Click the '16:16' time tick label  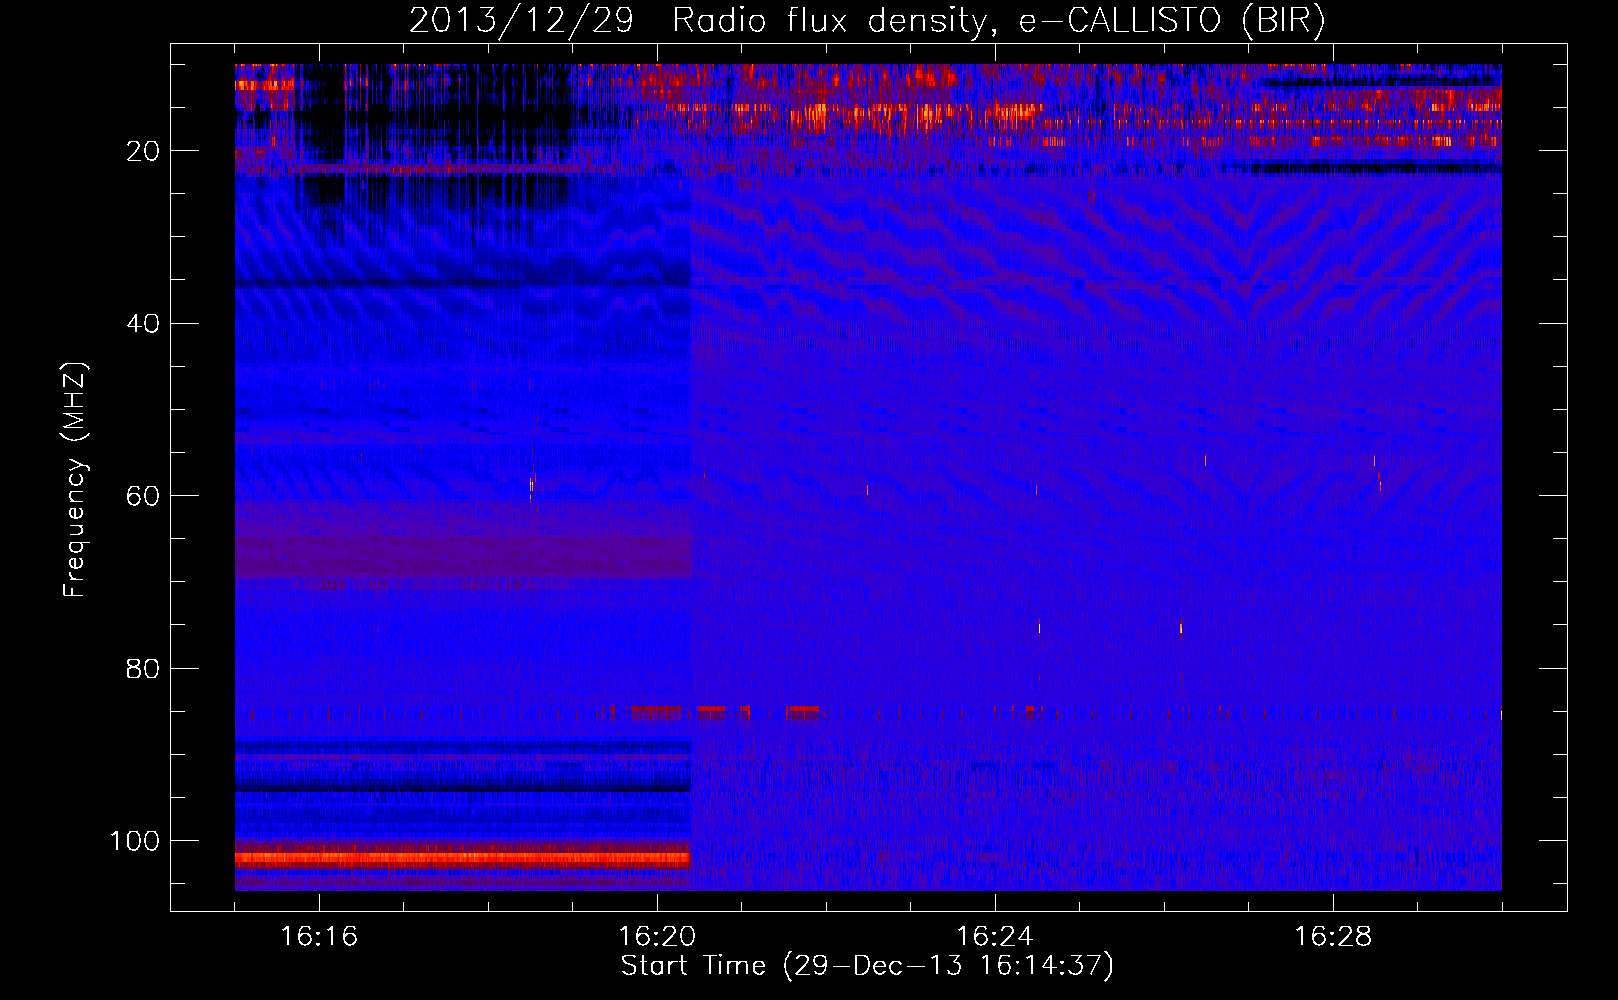(x=319, y=937)
